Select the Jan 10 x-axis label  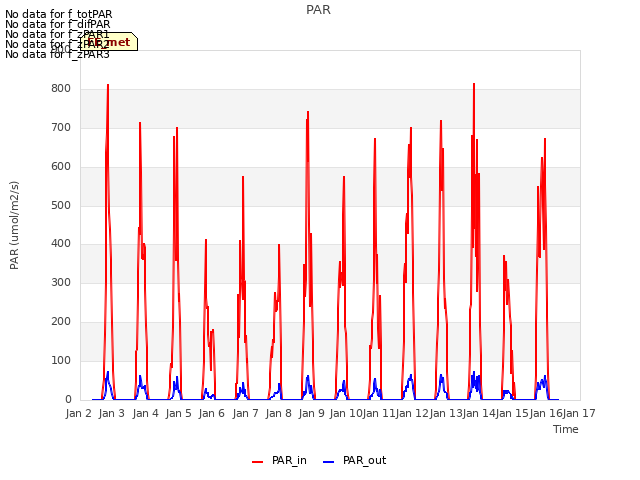click(x=346, y=413)
